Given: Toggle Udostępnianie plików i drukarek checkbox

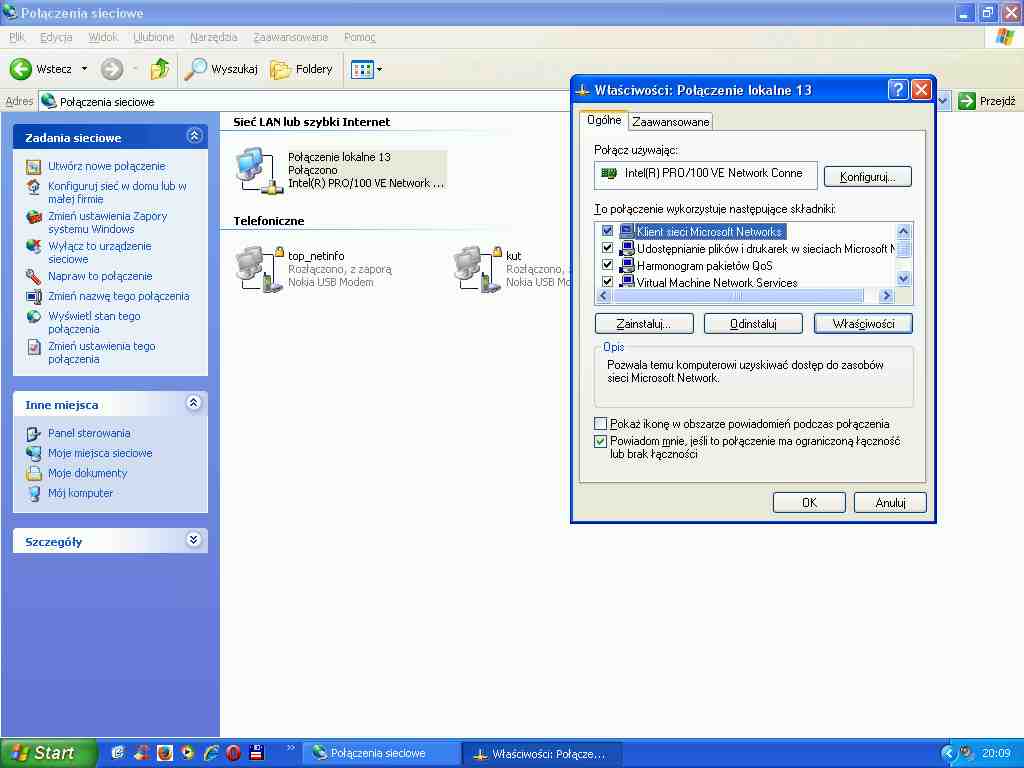Looking at the screenshot, I should [607, 248].
